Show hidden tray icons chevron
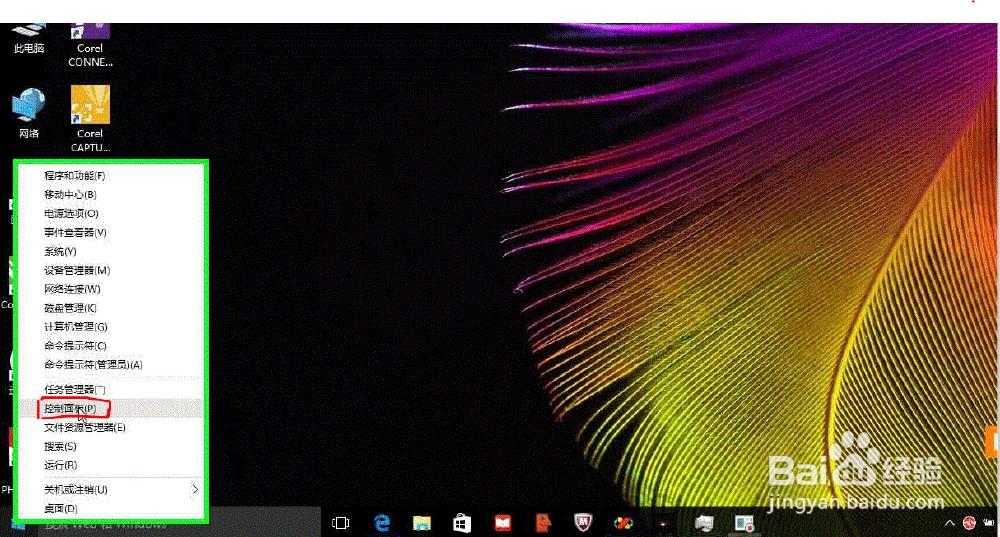This screenshot has width=1000, height=537. (x=950, y=524)
